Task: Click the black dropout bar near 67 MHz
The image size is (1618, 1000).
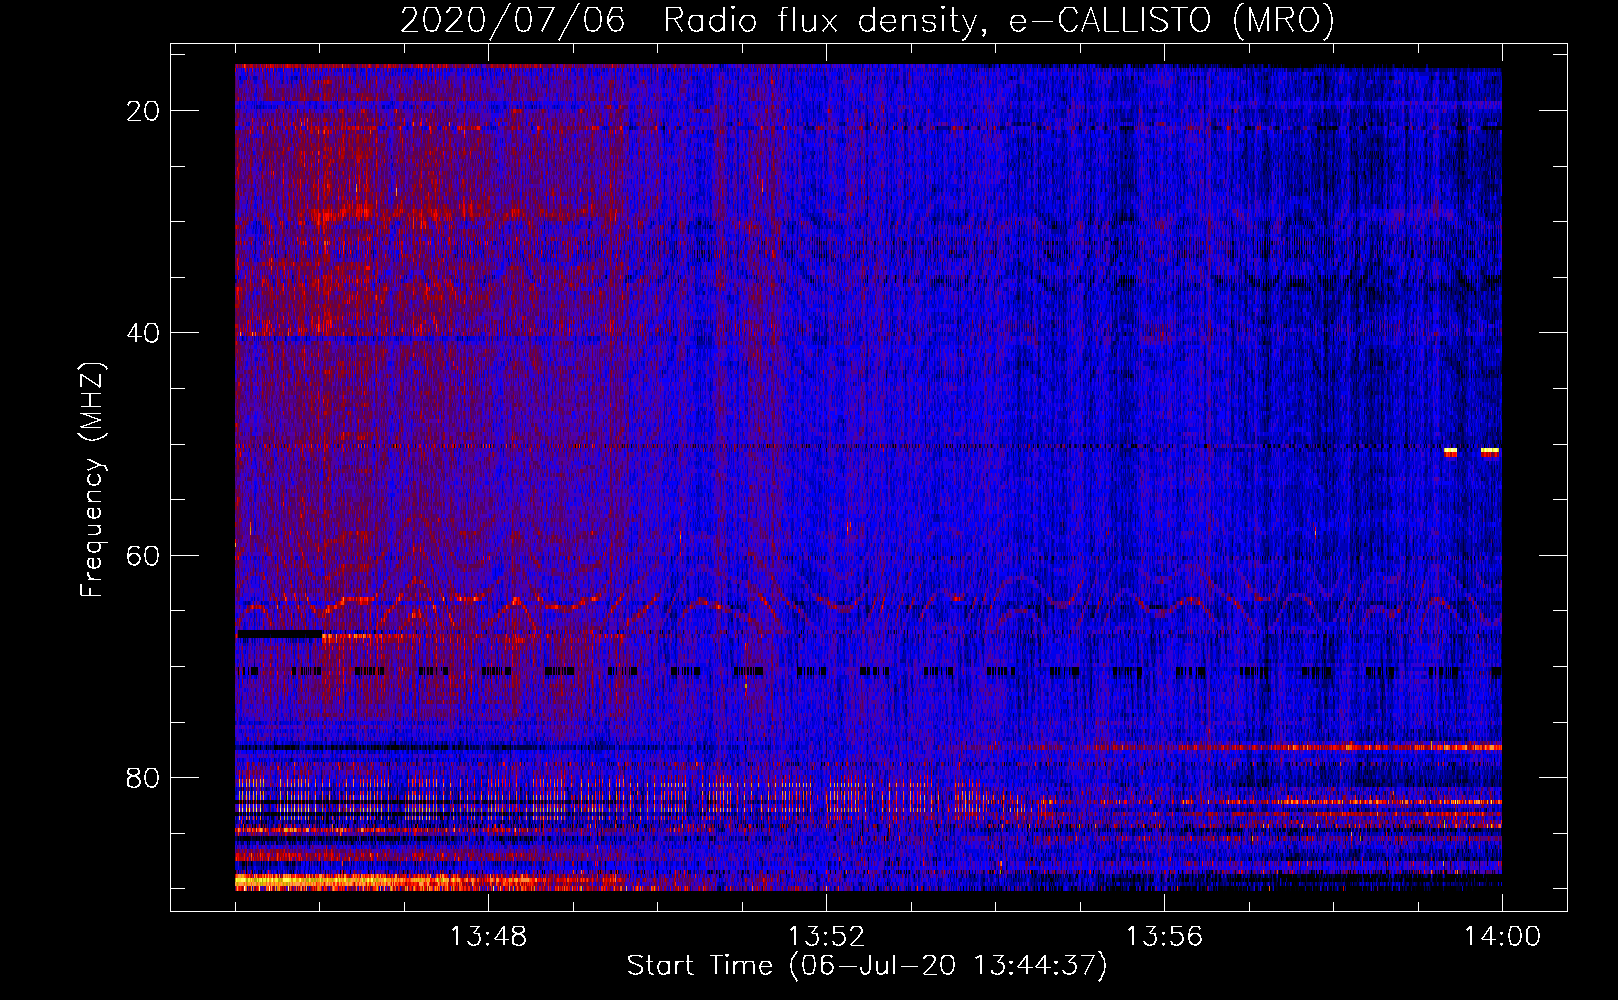Action: coord(279,634)
